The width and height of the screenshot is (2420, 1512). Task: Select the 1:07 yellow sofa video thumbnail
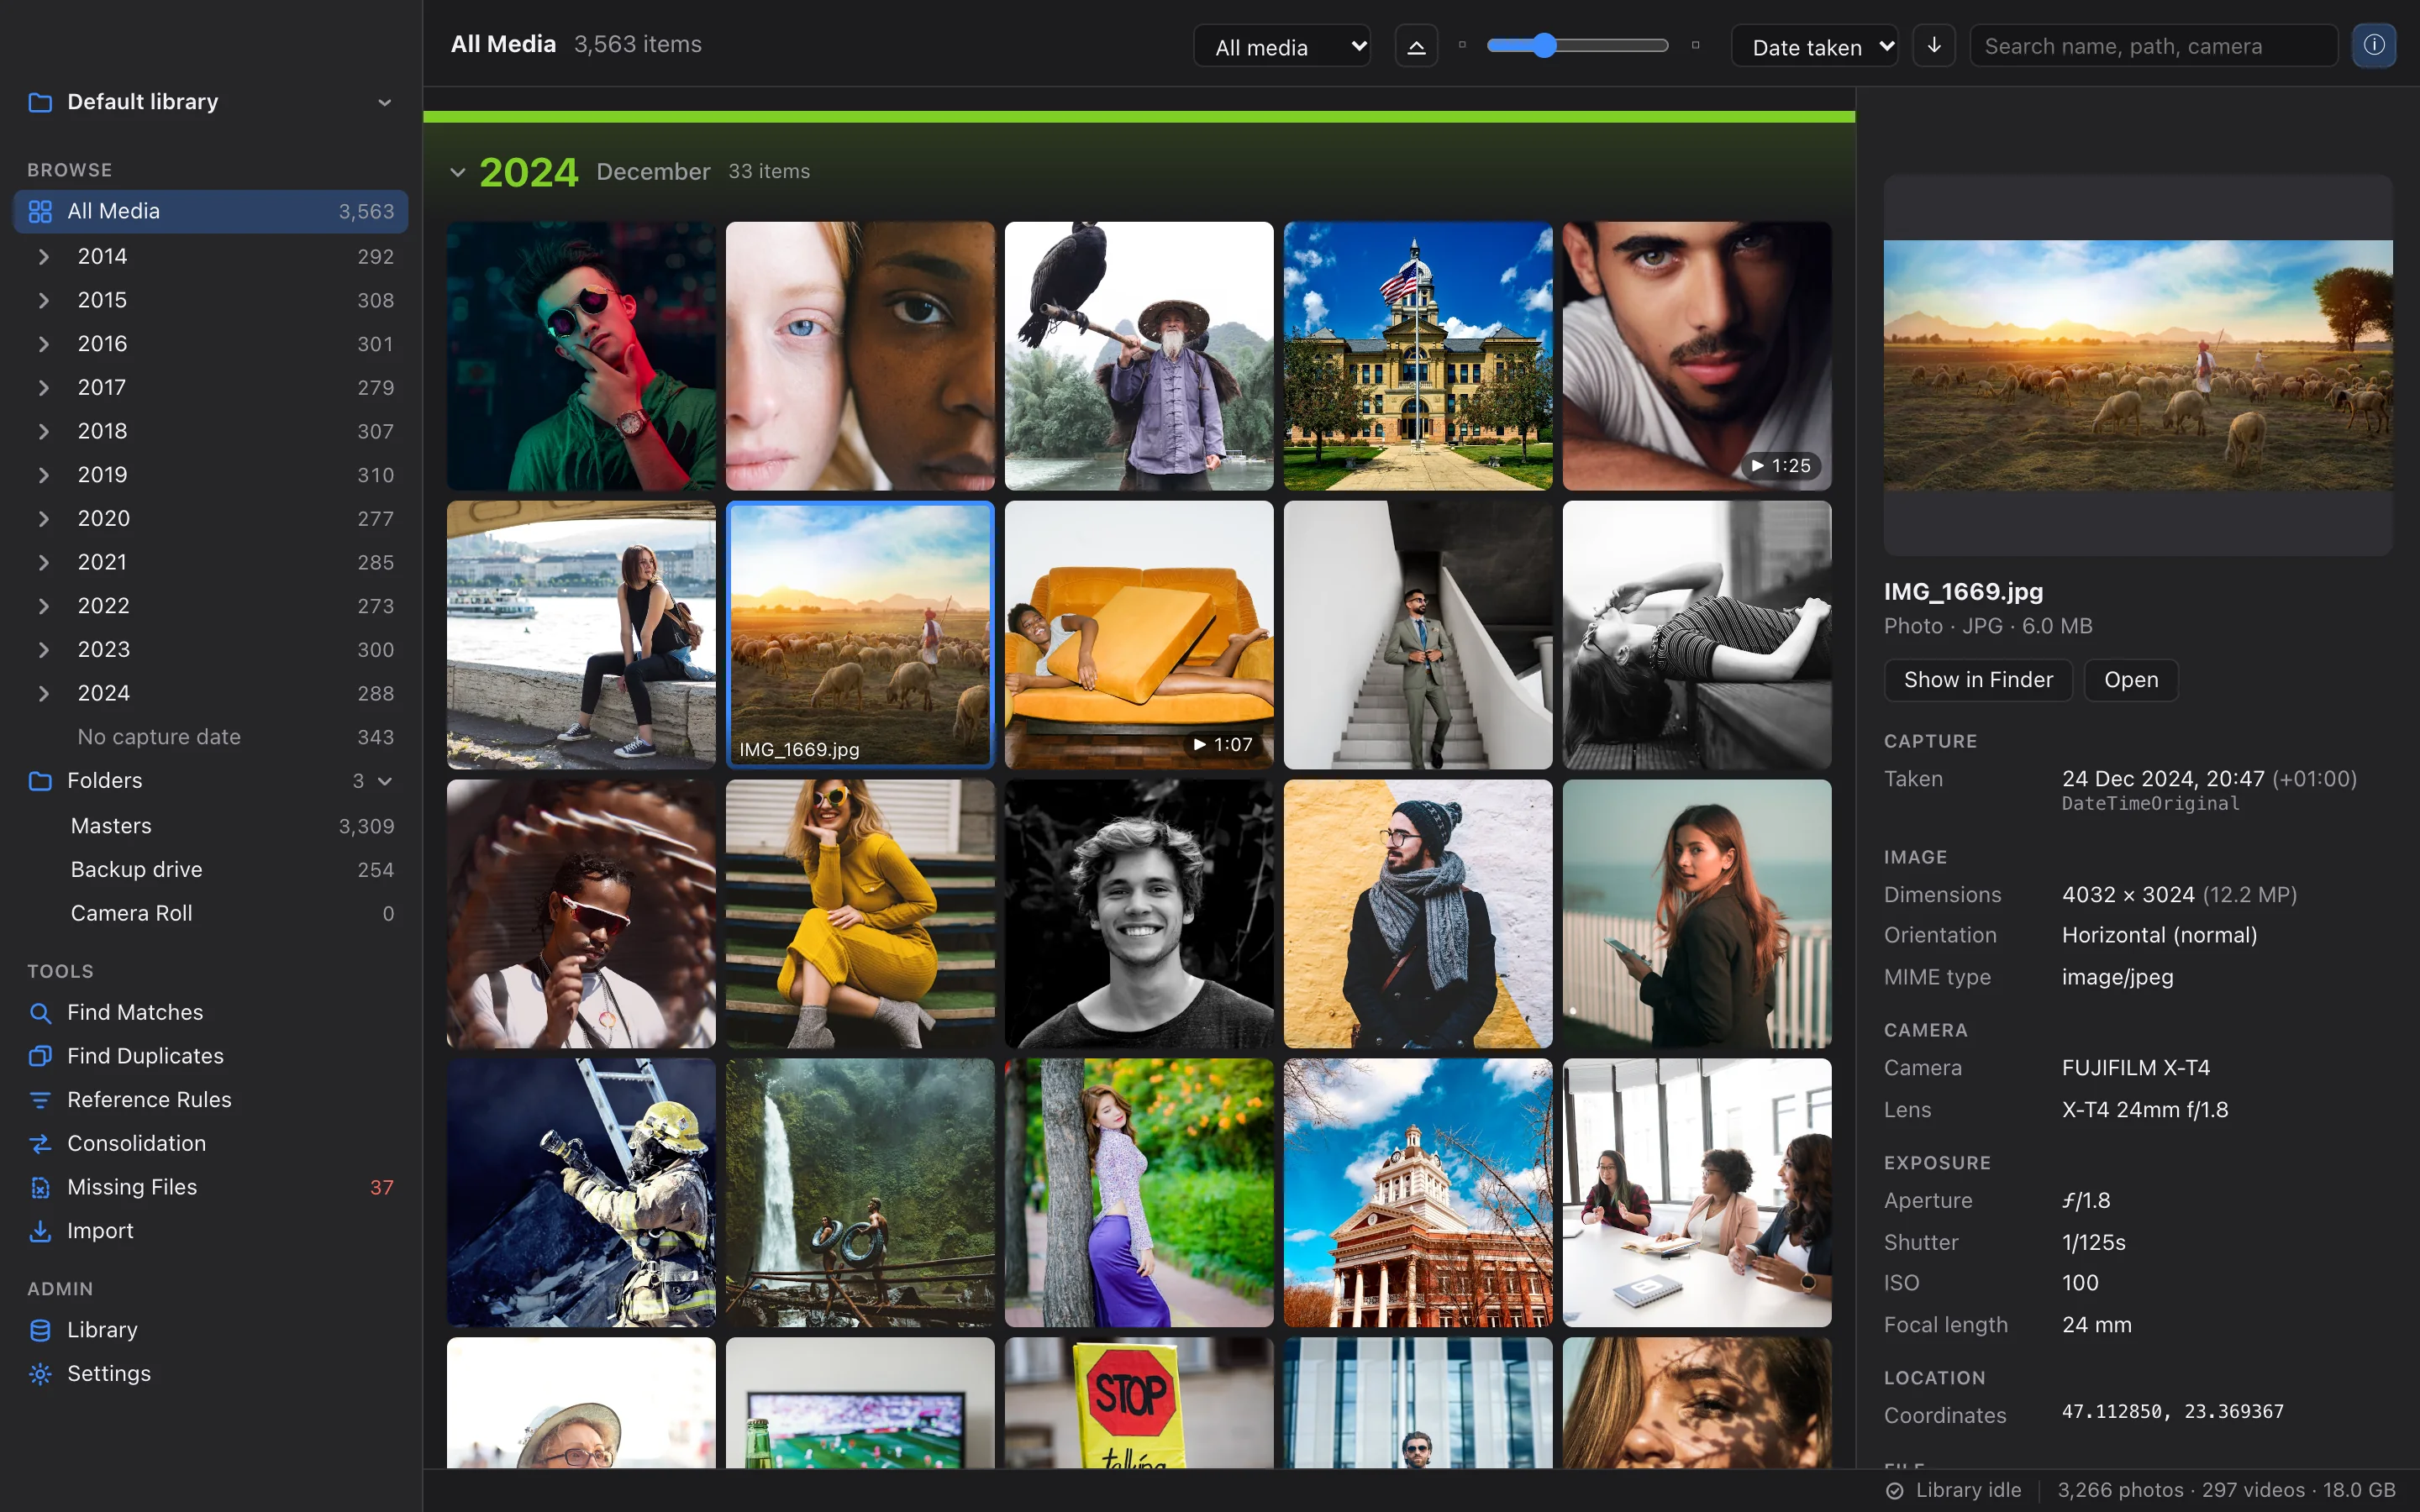(x=1139, y=635)
